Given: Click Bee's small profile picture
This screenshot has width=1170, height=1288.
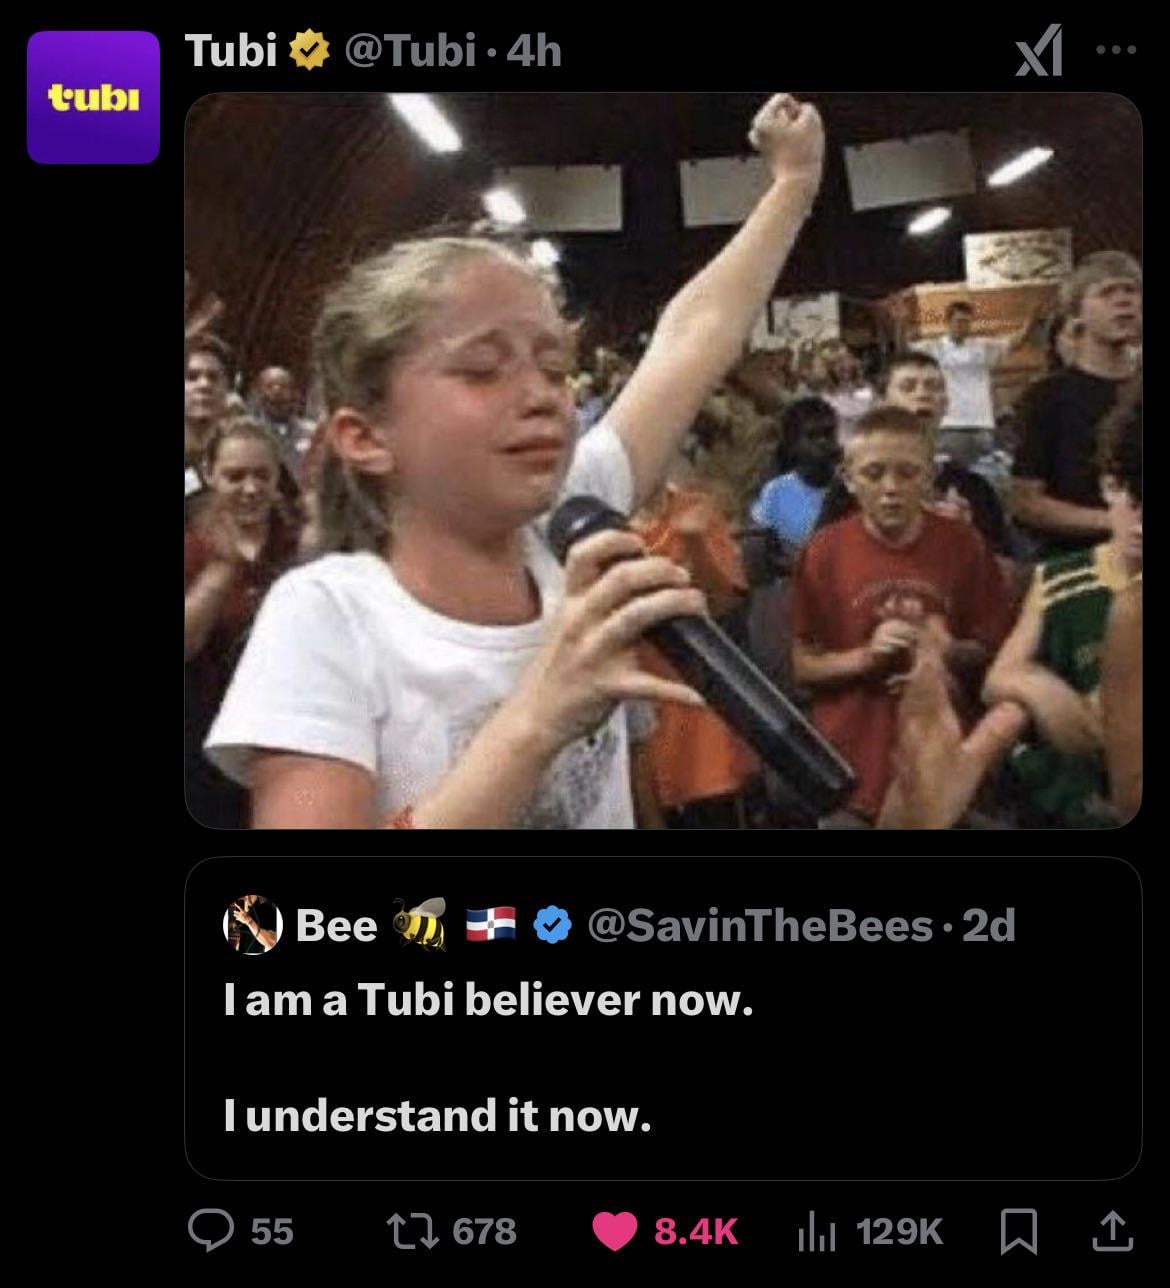Looking at the screenshot, I should pos(250,924).
